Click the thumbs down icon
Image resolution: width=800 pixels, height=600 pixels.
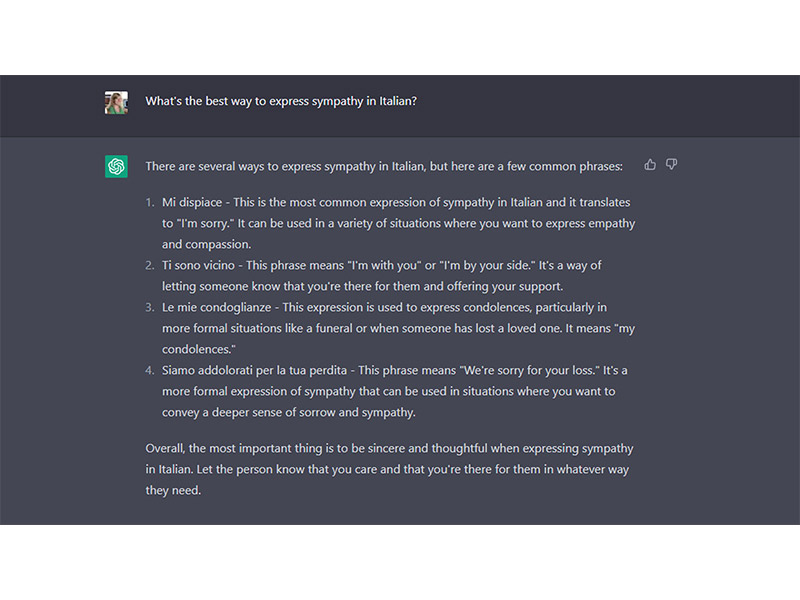tap(671, 164)
